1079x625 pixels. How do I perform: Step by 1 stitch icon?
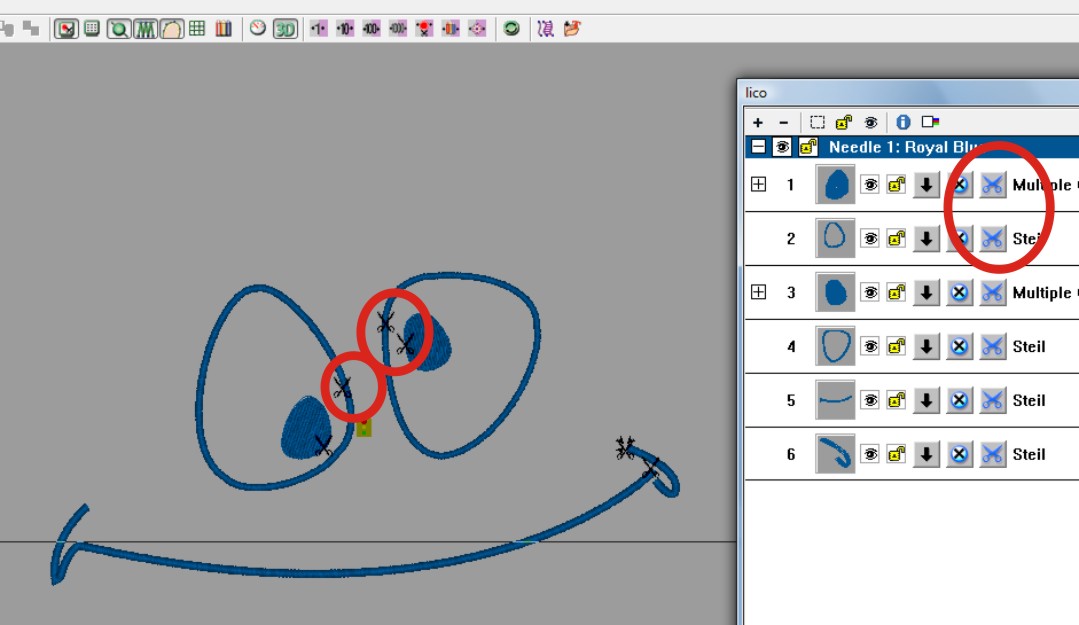click(x=318, y=29)
